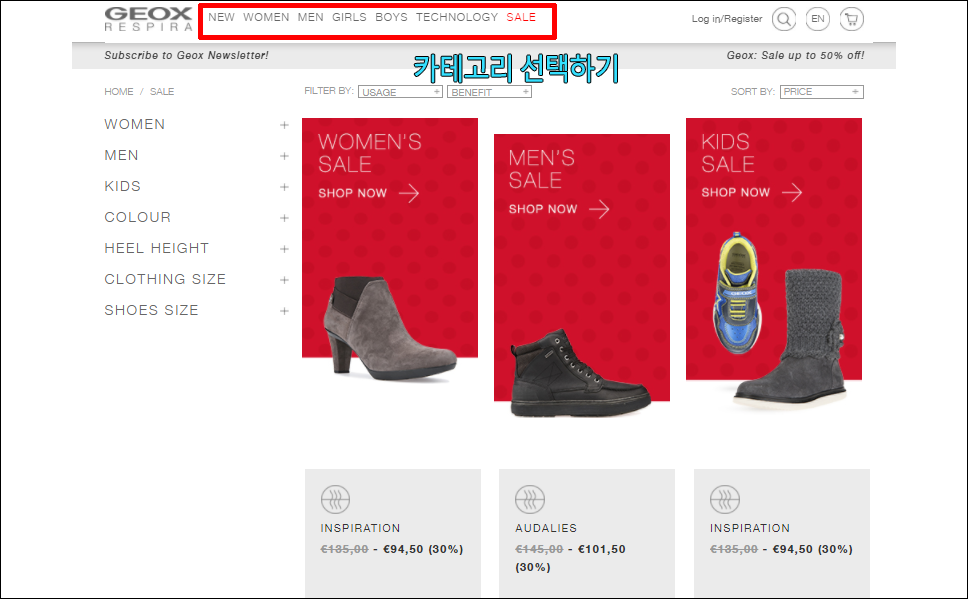Screen dimensions: 968x599
Task: Expand the CLOTHING SIZE filter plus
Action: [x=284, y=280]
